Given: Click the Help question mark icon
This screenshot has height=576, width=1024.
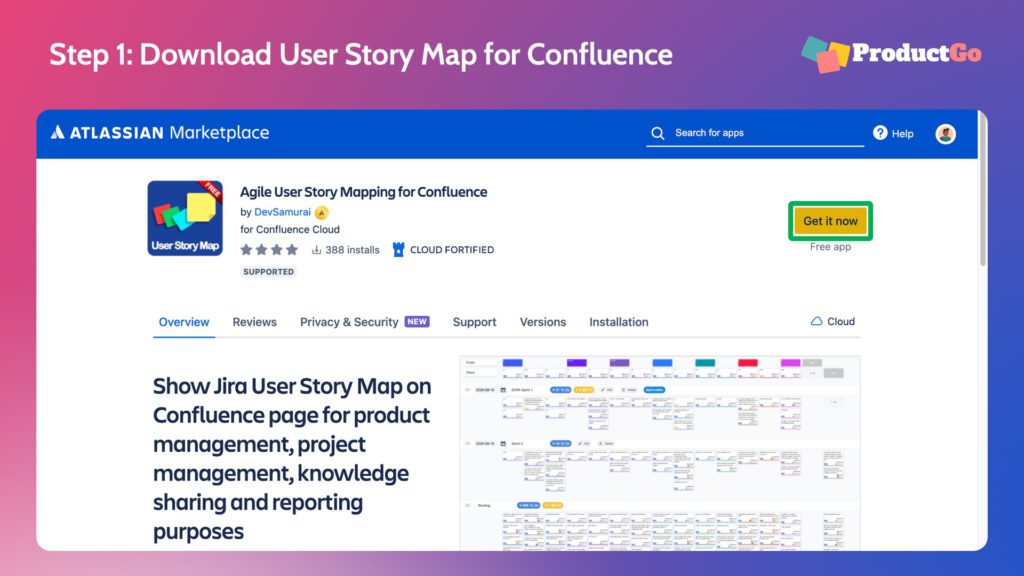Looking at the screenshot, I should coord(879,132).
